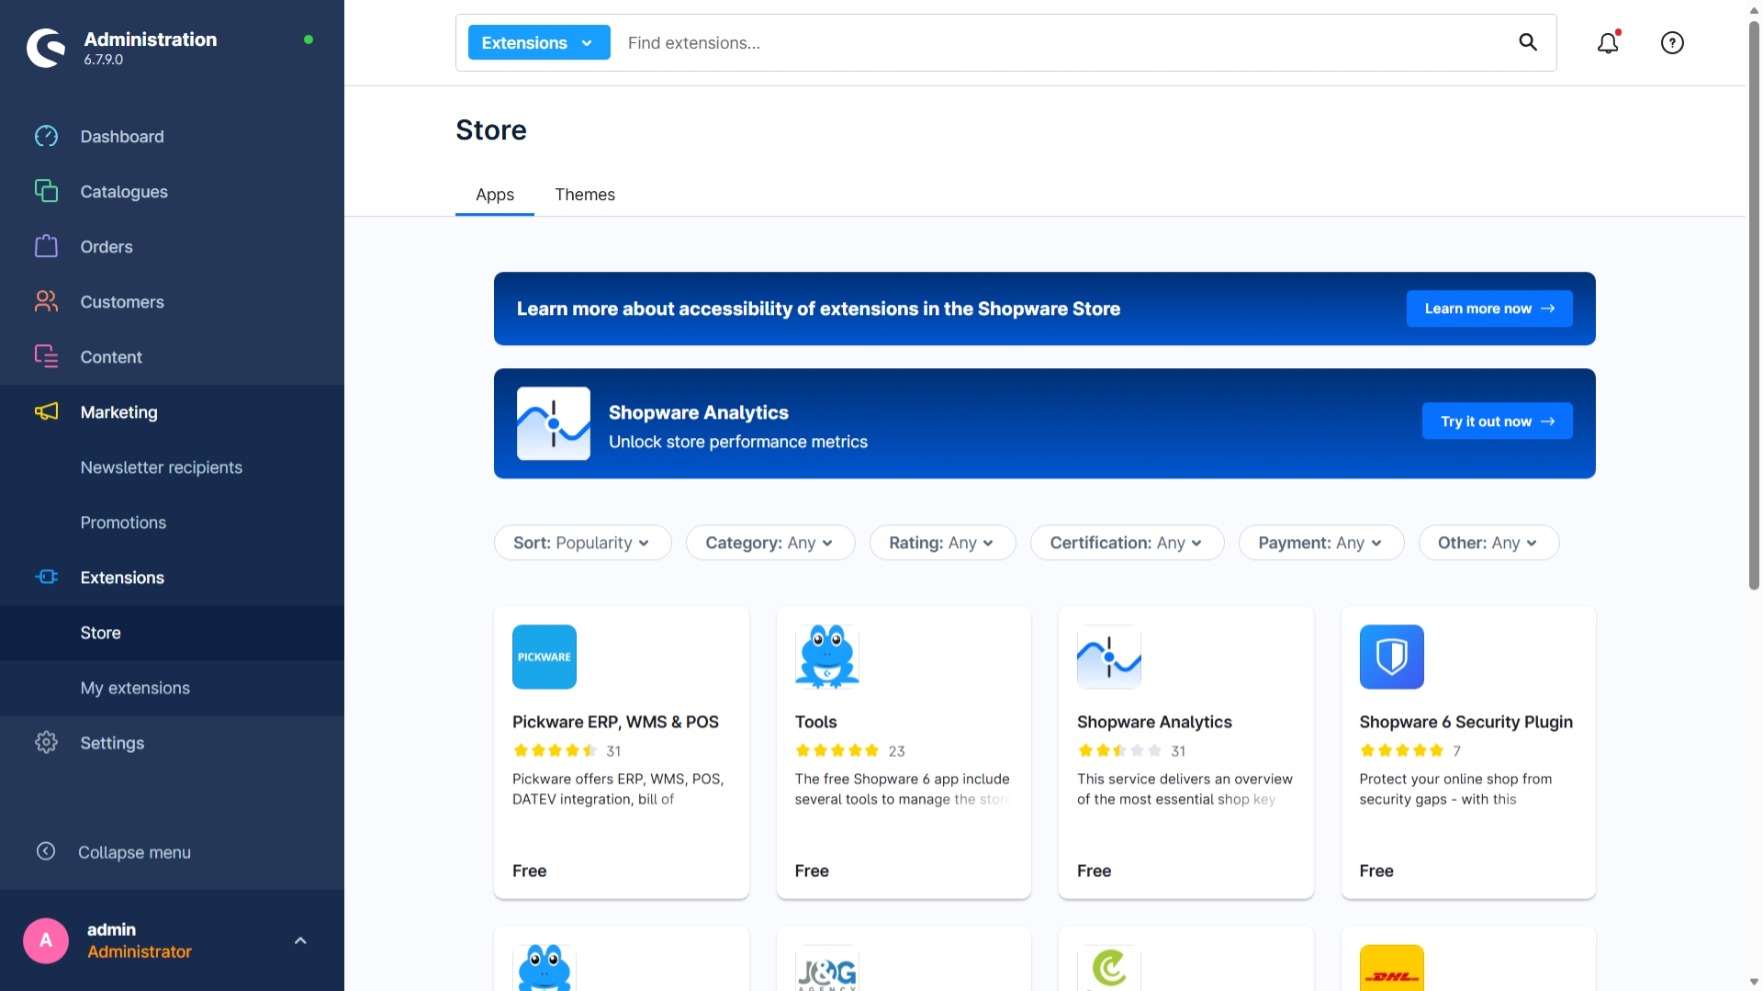Open the Tools extension title

pyautogui.click(x=816, y=722)
